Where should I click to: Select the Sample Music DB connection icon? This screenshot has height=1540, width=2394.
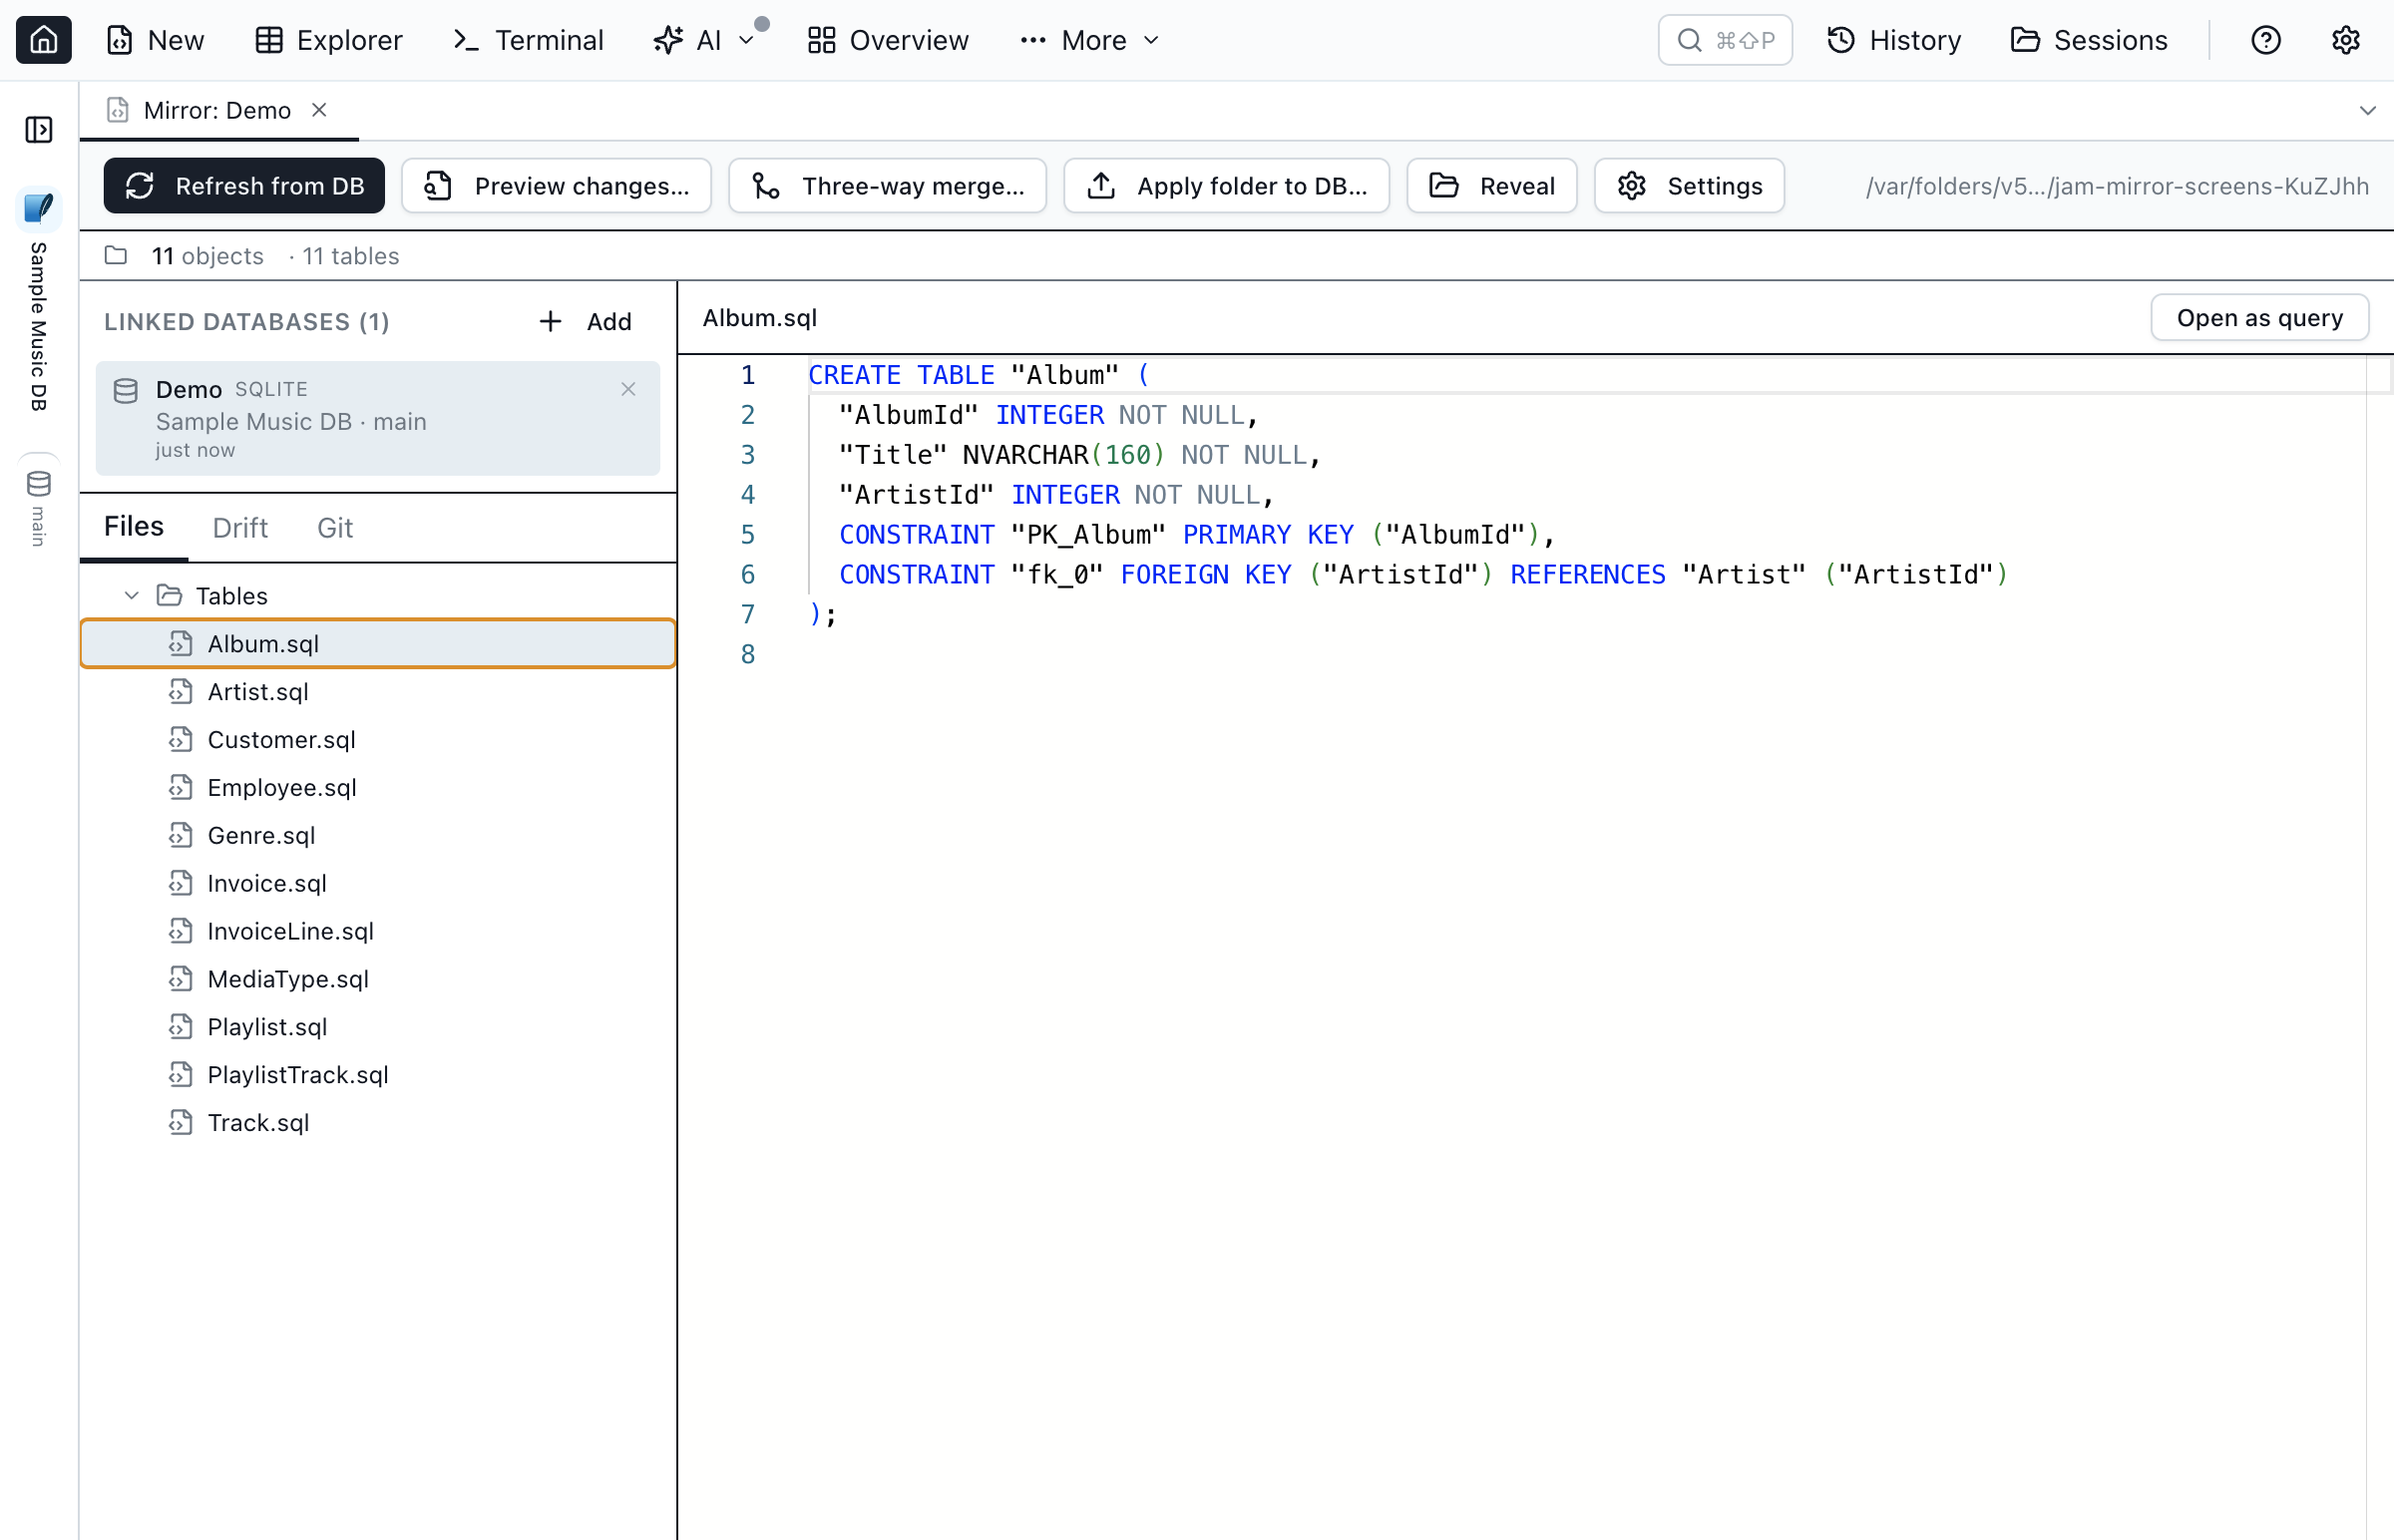[x=39, y=208]
